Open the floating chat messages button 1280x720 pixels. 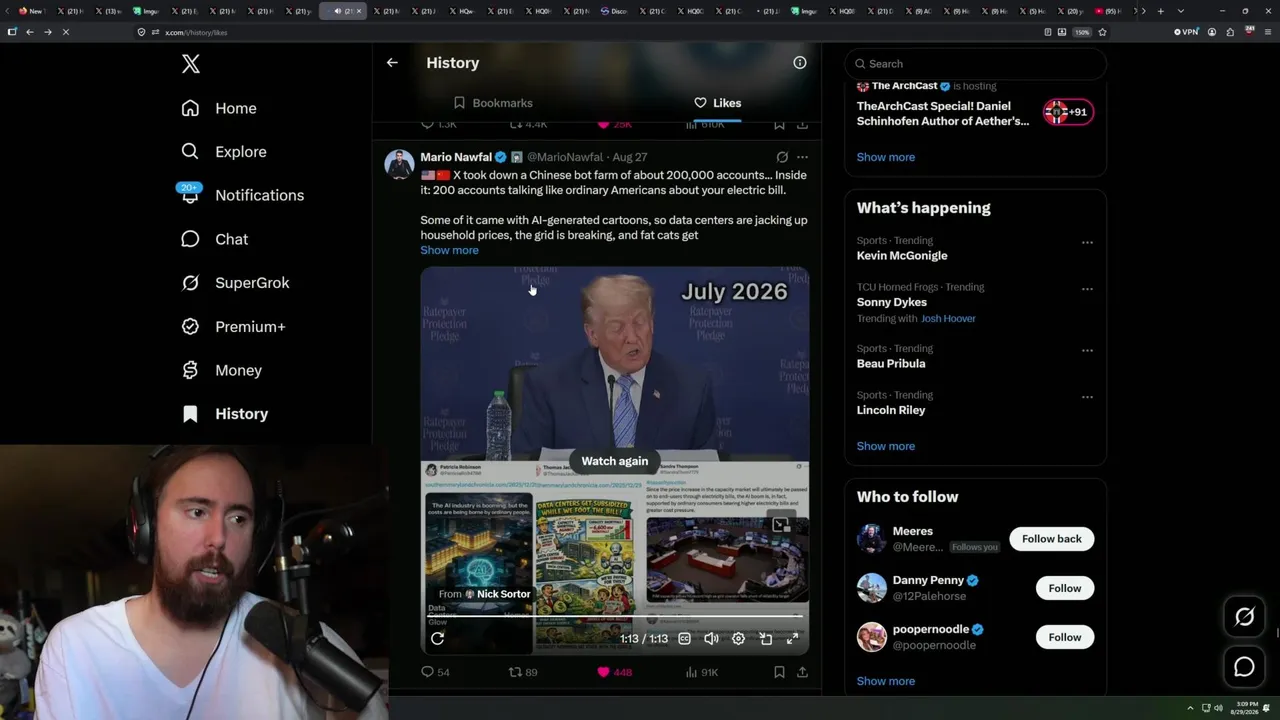(1245, 667)
